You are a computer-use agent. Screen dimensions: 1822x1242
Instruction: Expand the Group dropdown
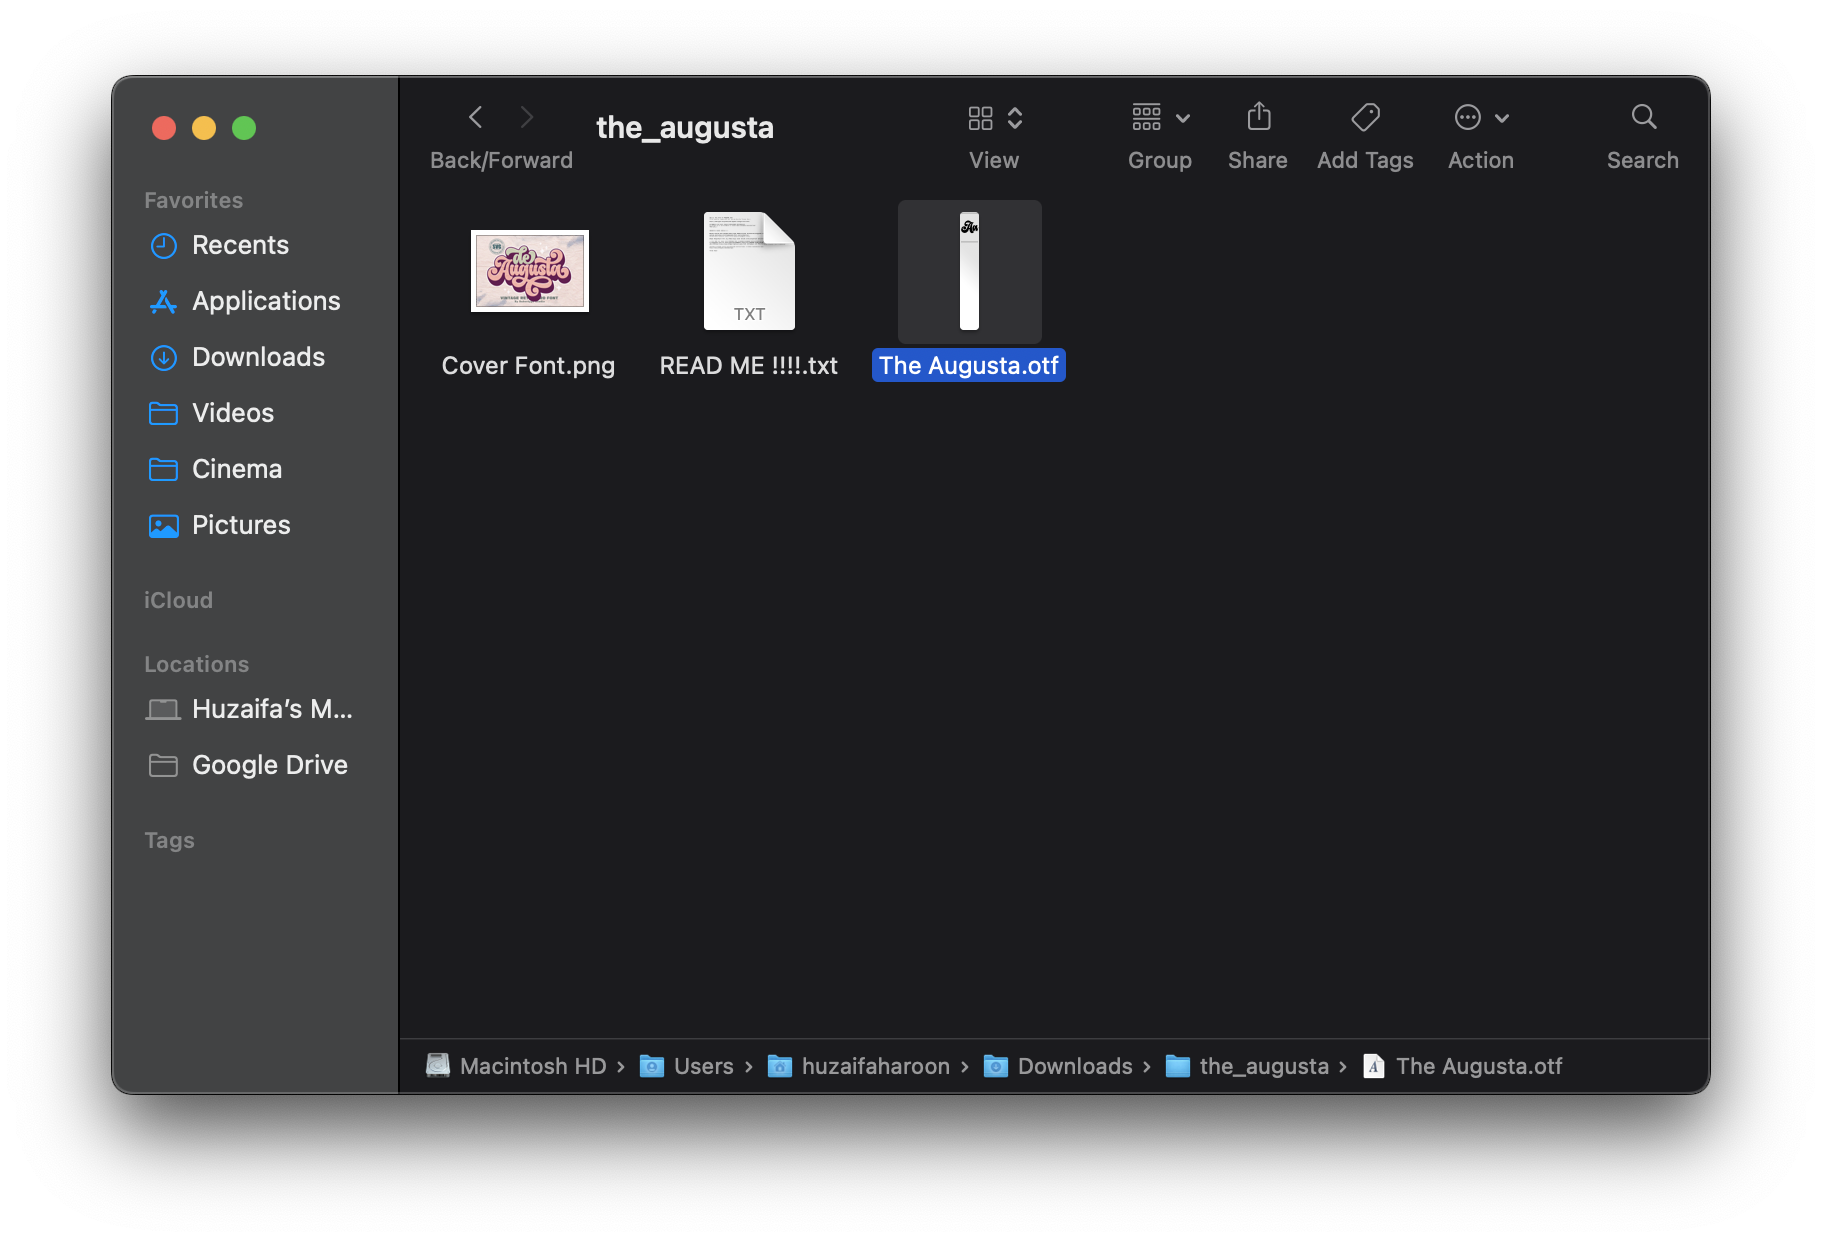[x=1181, y=117]
